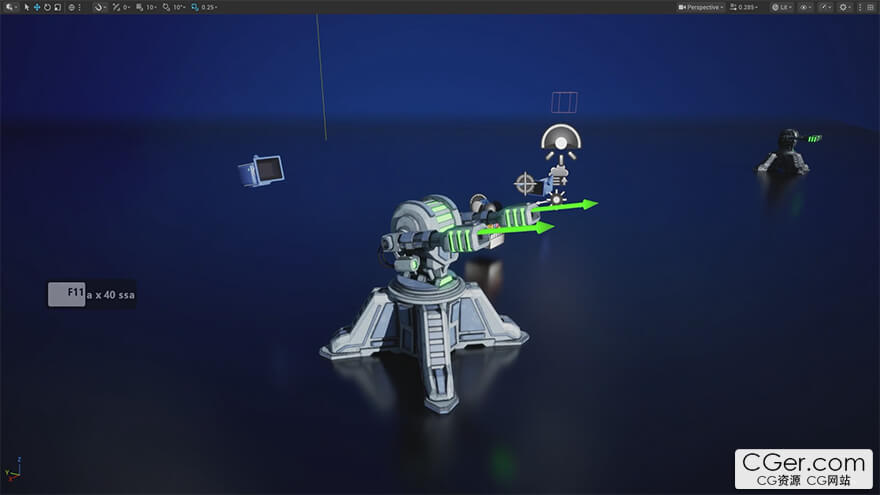This screenshot has width=880, height=495.
Task: Select the sky light dome icon
Action: coord(561,142)
